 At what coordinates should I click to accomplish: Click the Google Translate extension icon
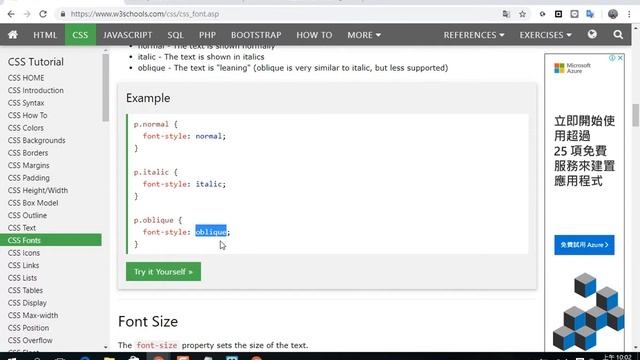tap(590, 14)
